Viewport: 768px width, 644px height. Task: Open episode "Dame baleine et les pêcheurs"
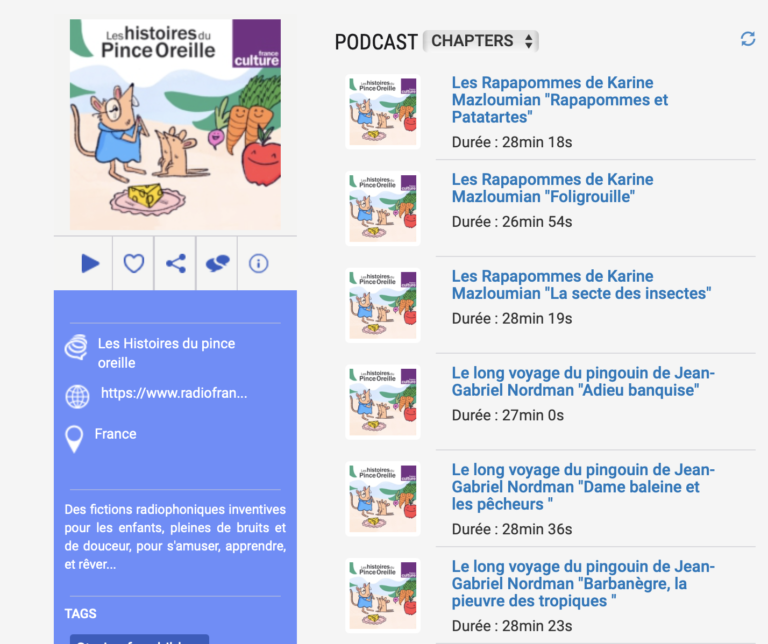[x=583, y=487]
